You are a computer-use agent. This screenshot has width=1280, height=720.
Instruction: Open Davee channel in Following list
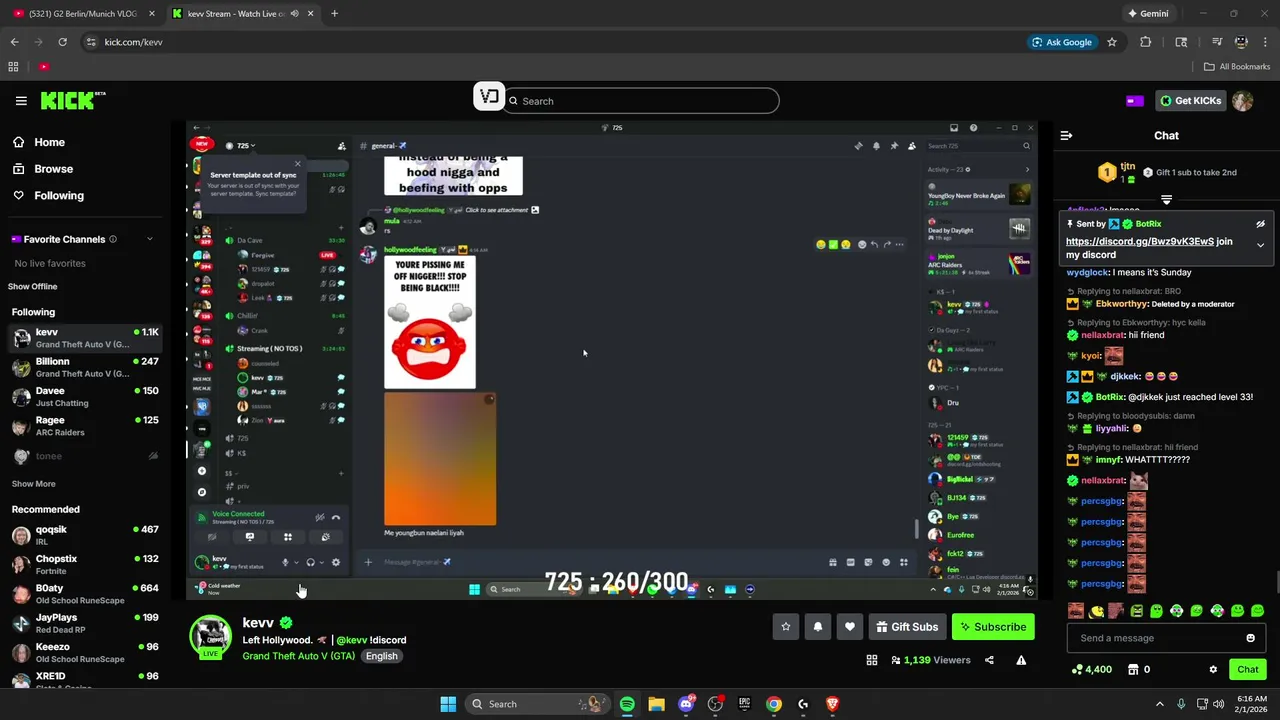85,397
